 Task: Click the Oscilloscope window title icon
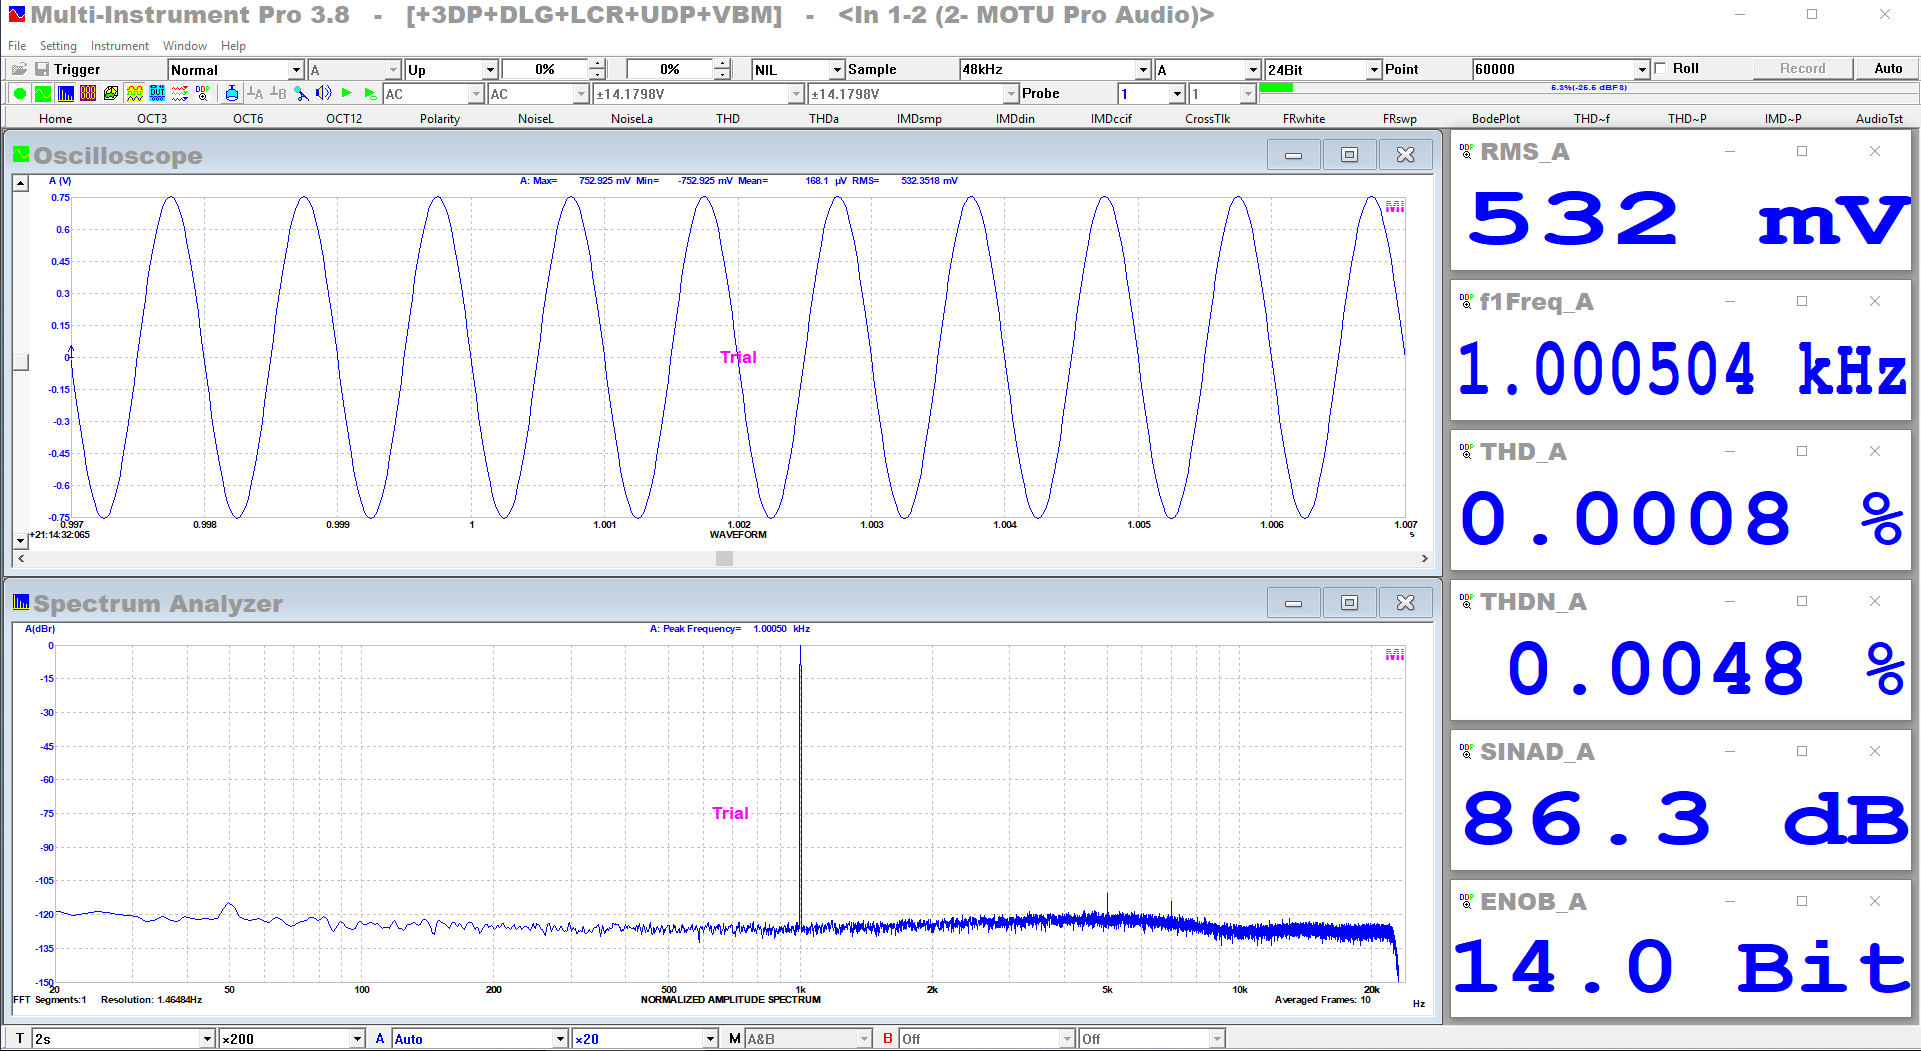[x=21, y=154]
